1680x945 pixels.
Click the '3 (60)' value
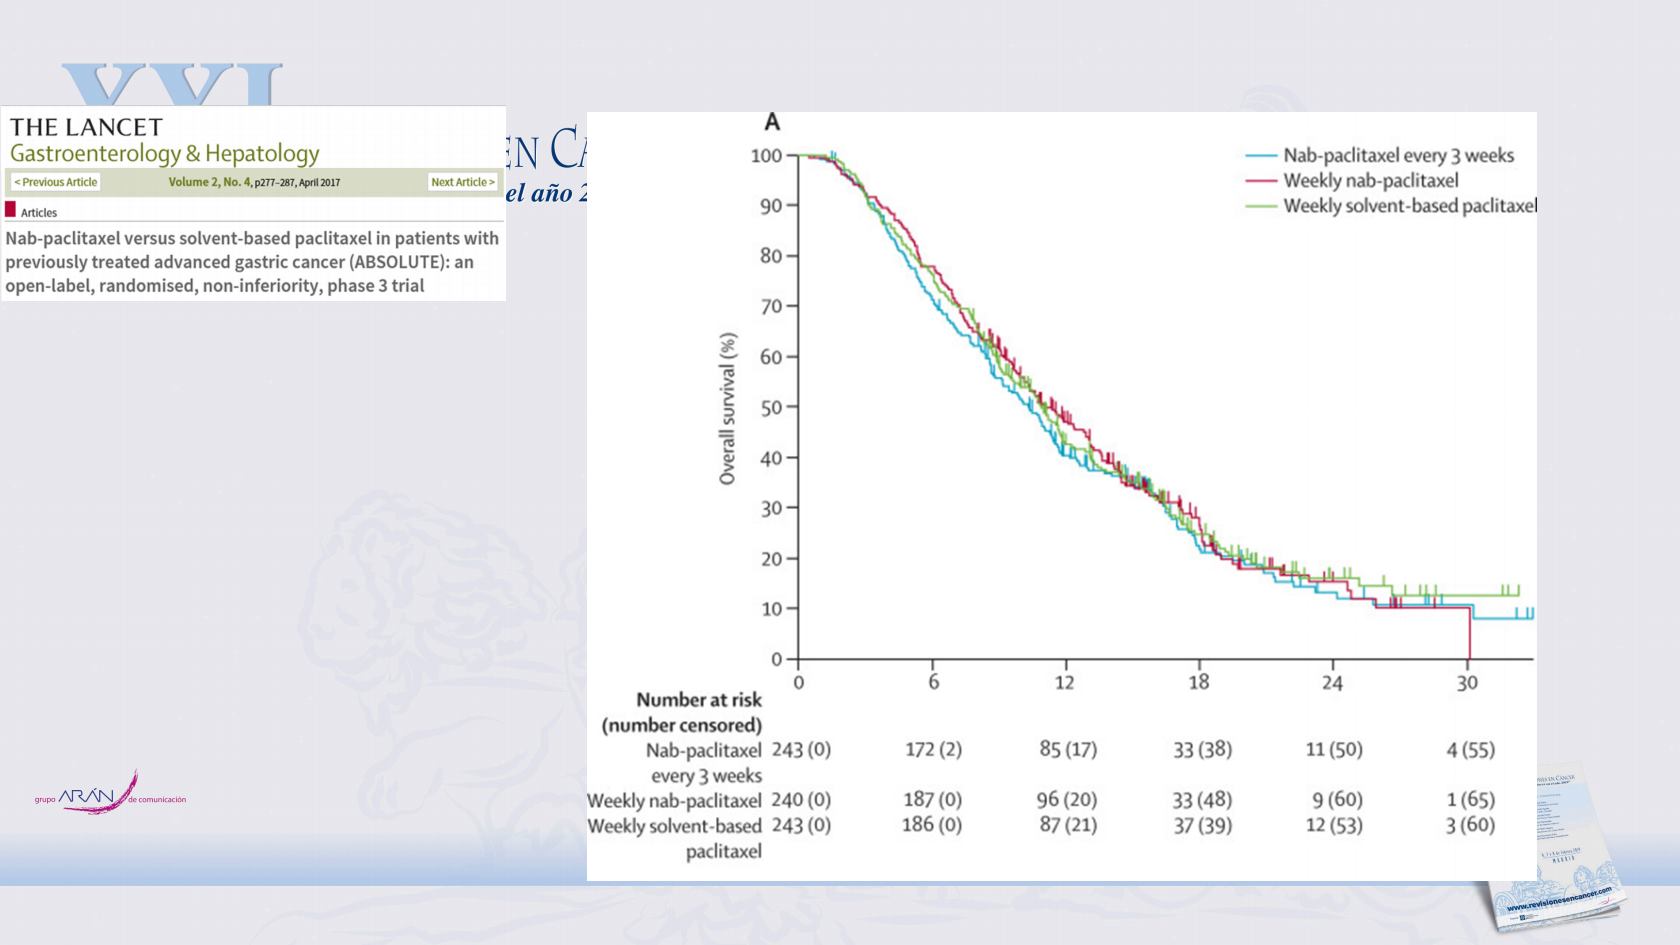(1470, 825)
